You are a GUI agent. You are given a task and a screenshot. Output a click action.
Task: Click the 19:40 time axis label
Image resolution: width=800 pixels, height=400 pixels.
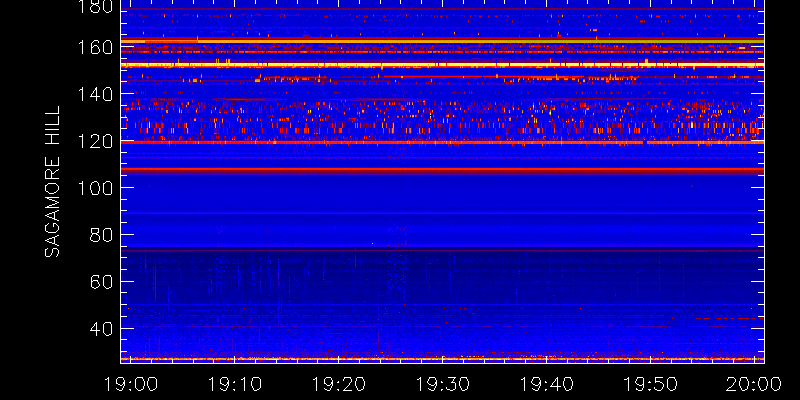[x=546, y=384]
